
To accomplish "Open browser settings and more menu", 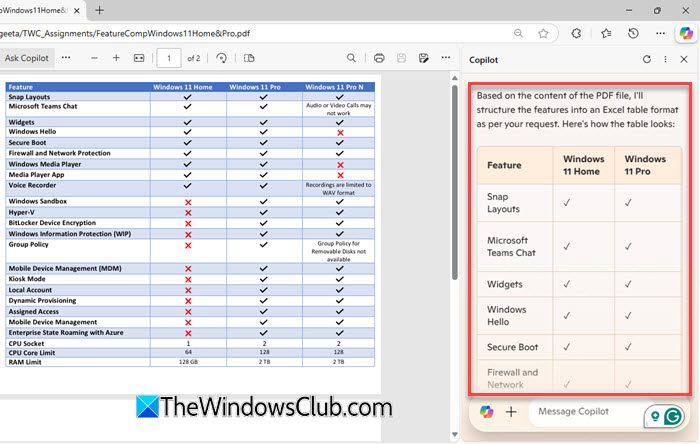I will [660, 33].
